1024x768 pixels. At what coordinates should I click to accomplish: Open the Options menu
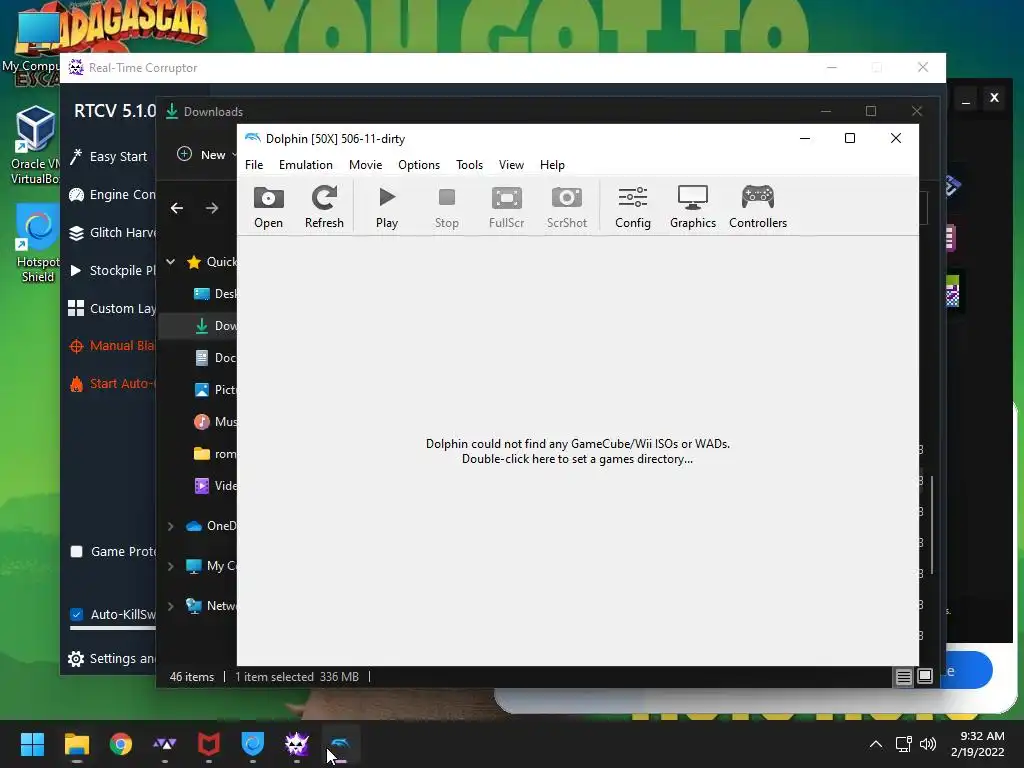click(x=419, y=165)
